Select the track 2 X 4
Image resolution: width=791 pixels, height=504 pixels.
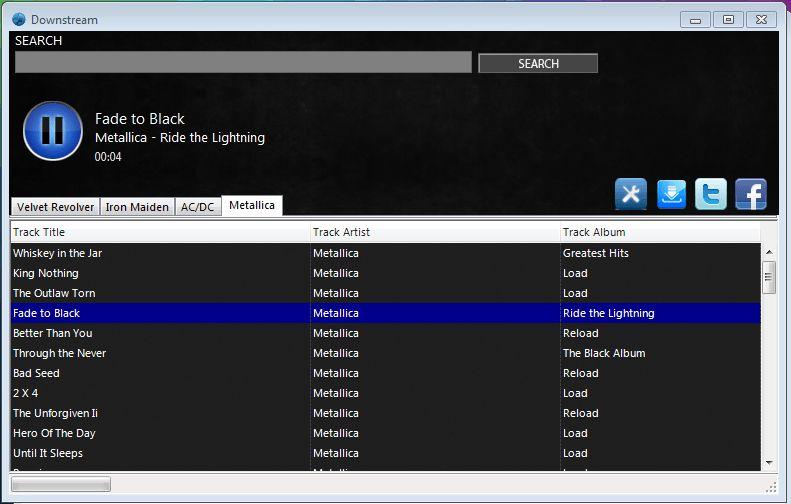point(385,393)
